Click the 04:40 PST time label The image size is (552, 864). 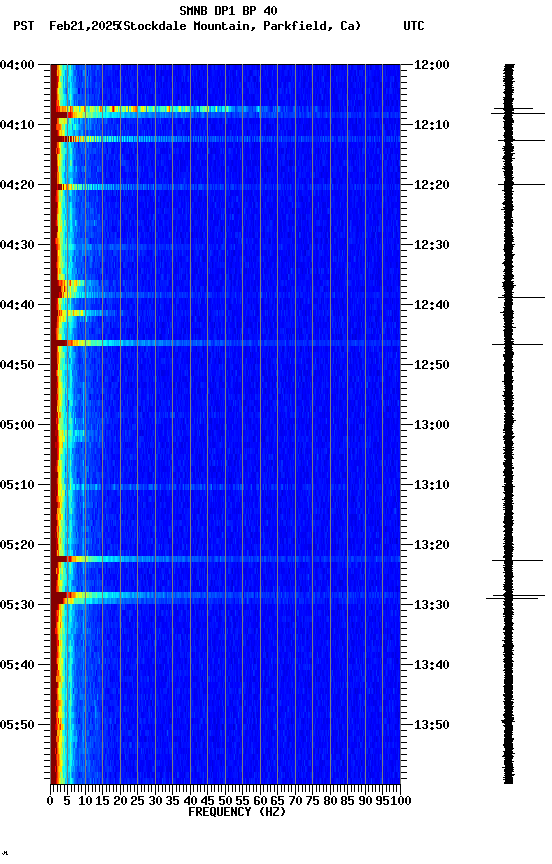pyautogui.click(x=17, y=305)
